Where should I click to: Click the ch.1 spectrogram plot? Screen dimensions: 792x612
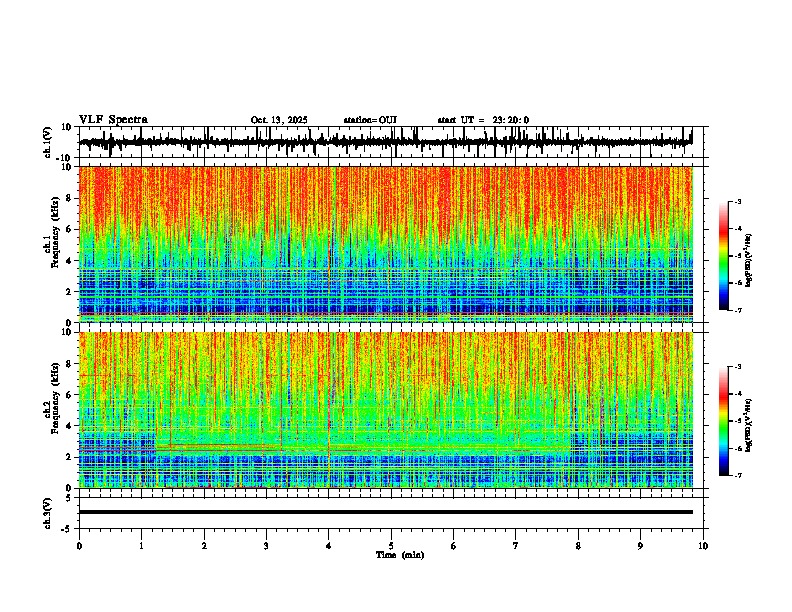(x=385, y=244)
